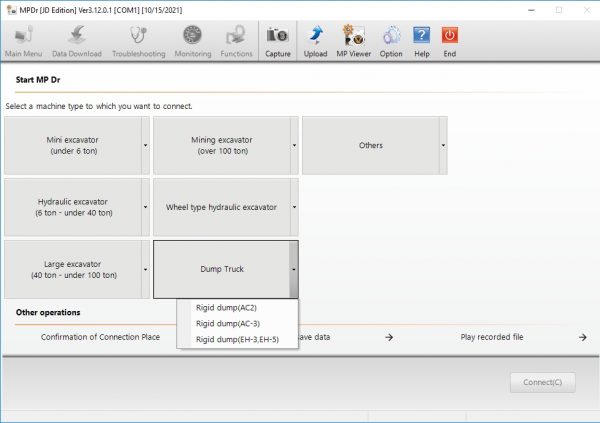Expand the Mining excavator dropdown arrow

294,145
